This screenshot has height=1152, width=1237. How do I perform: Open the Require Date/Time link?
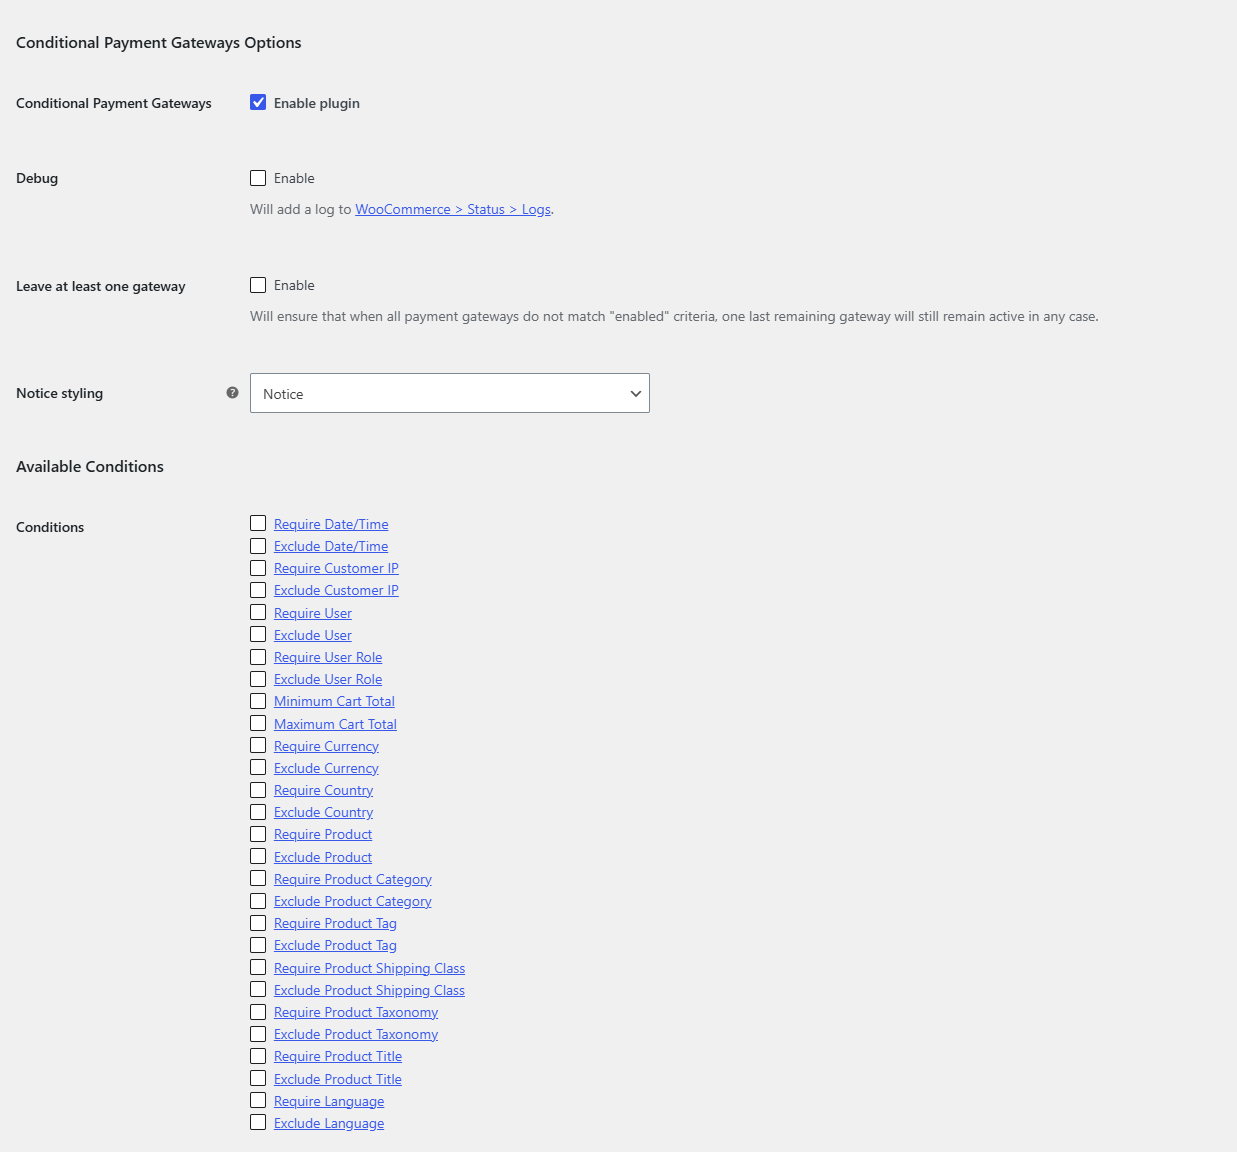[x=331, y=524]
